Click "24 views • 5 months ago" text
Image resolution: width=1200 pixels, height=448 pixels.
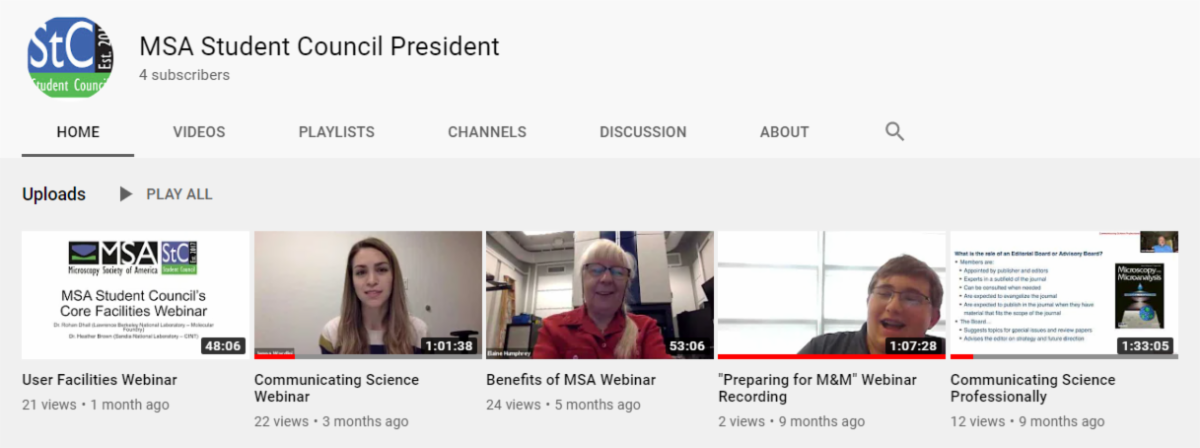coord(564,405)
